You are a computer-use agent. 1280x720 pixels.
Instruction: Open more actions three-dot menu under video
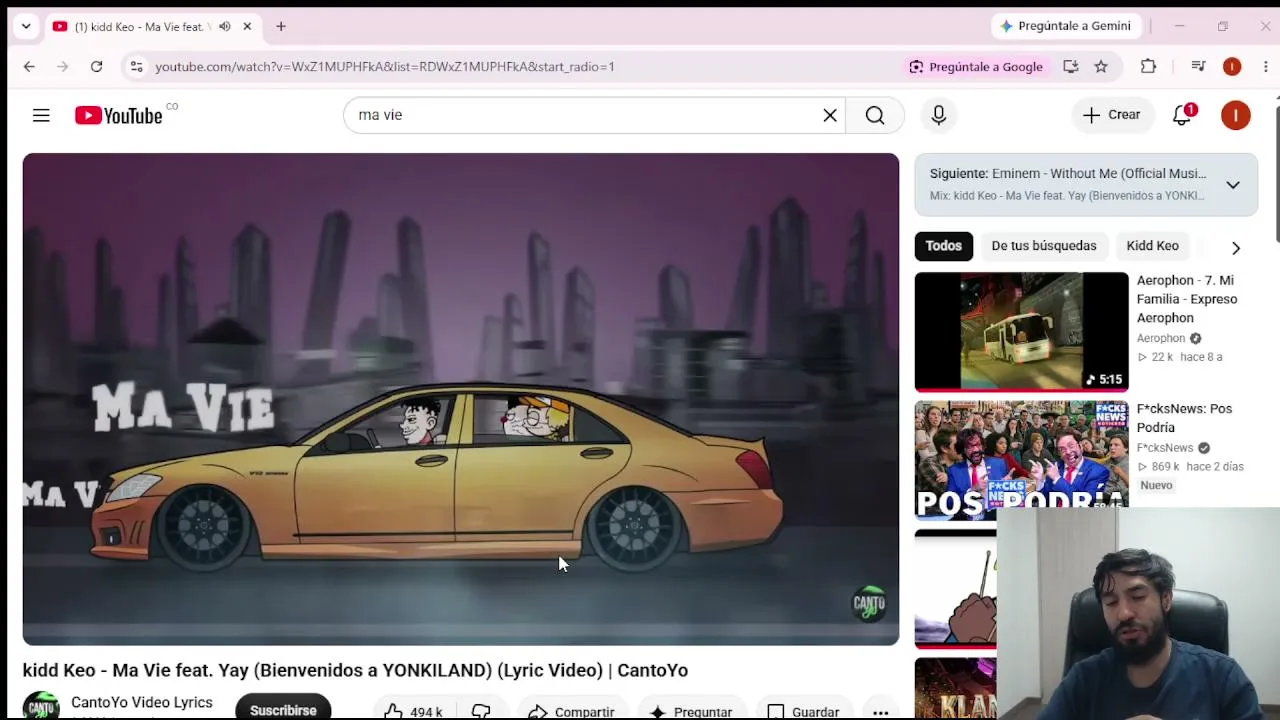[x=881, y=711]
